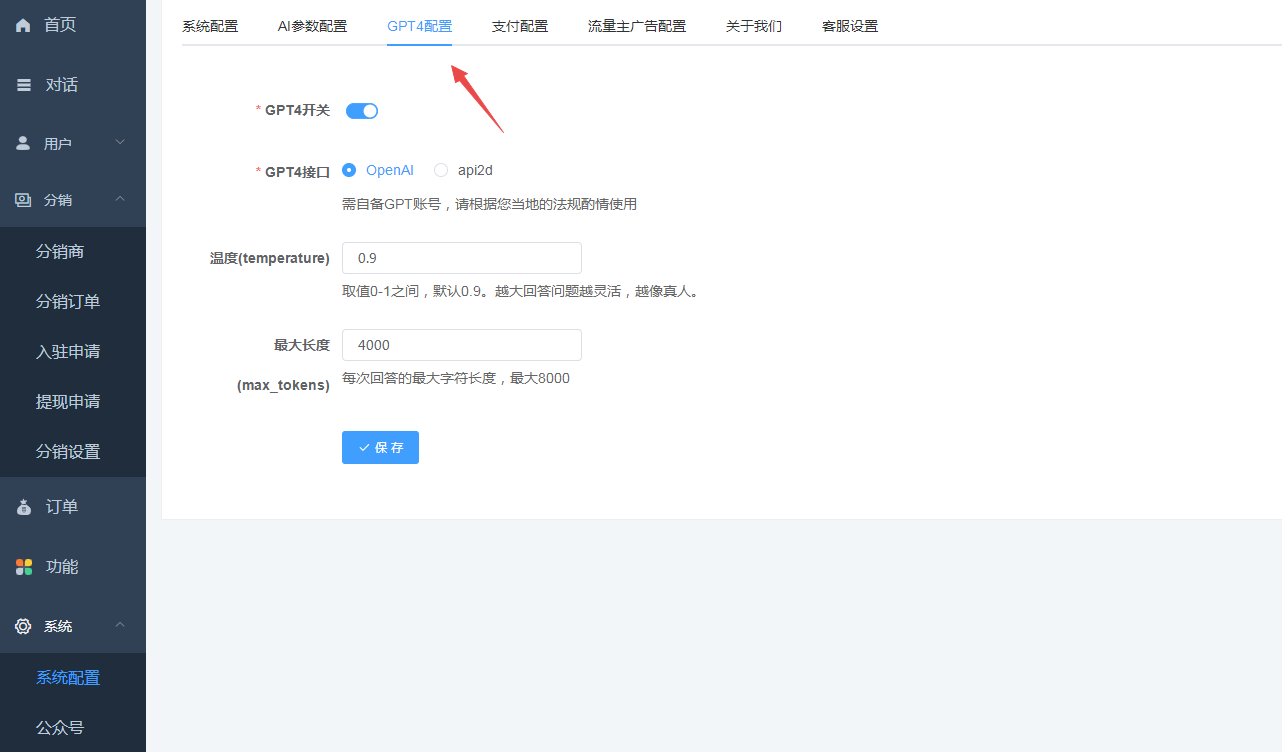The width and height of the screenshot is (1282, 752).
Task: Select the 最大长度 value field
Action: tap(461, 344)
